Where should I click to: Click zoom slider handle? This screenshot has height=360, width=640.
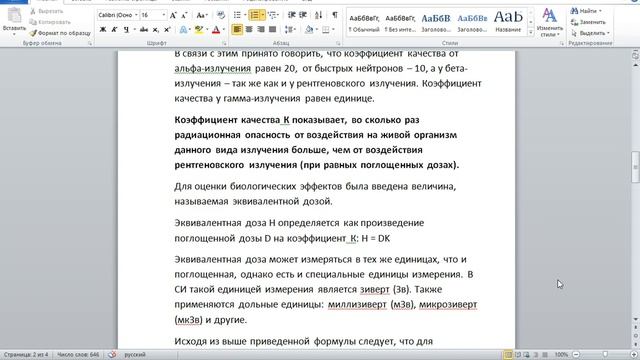pos(605,355)
